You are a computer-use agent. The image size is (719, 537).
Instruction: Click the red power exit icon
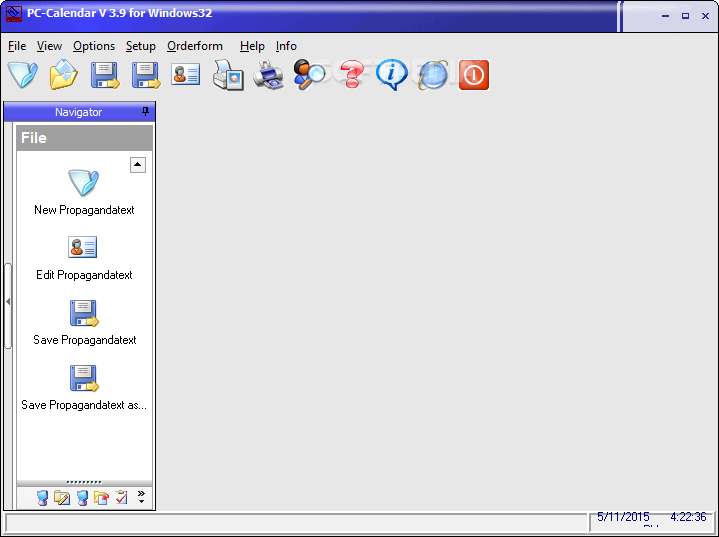pos(474,75)
